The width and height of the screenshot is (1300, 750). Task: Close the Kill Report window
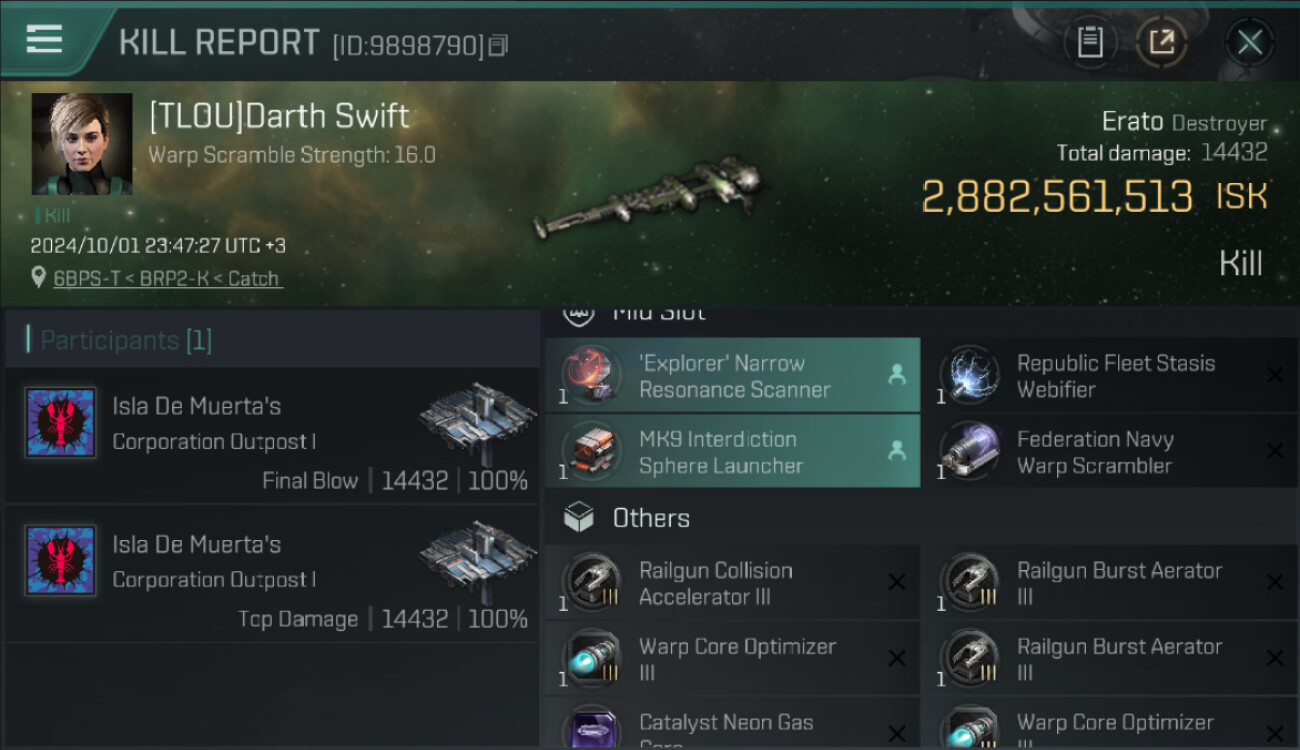pyautogui.click(x=1249, y=42)
